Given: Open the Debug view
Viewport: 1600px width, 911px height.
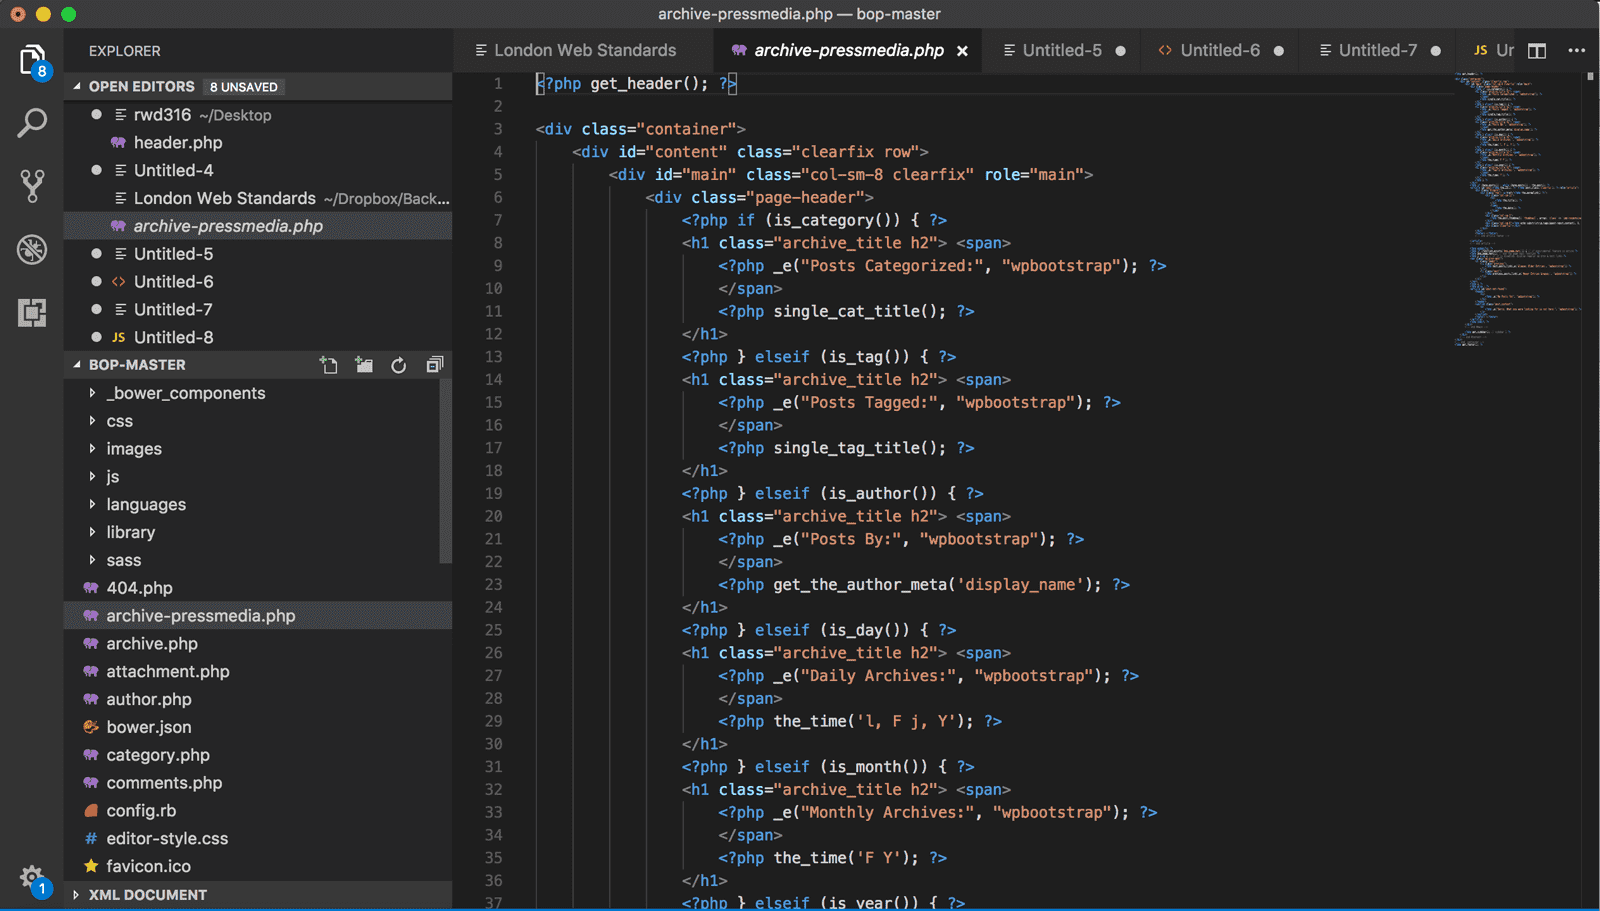Looking at the screenshot, I should coord(33,250).
